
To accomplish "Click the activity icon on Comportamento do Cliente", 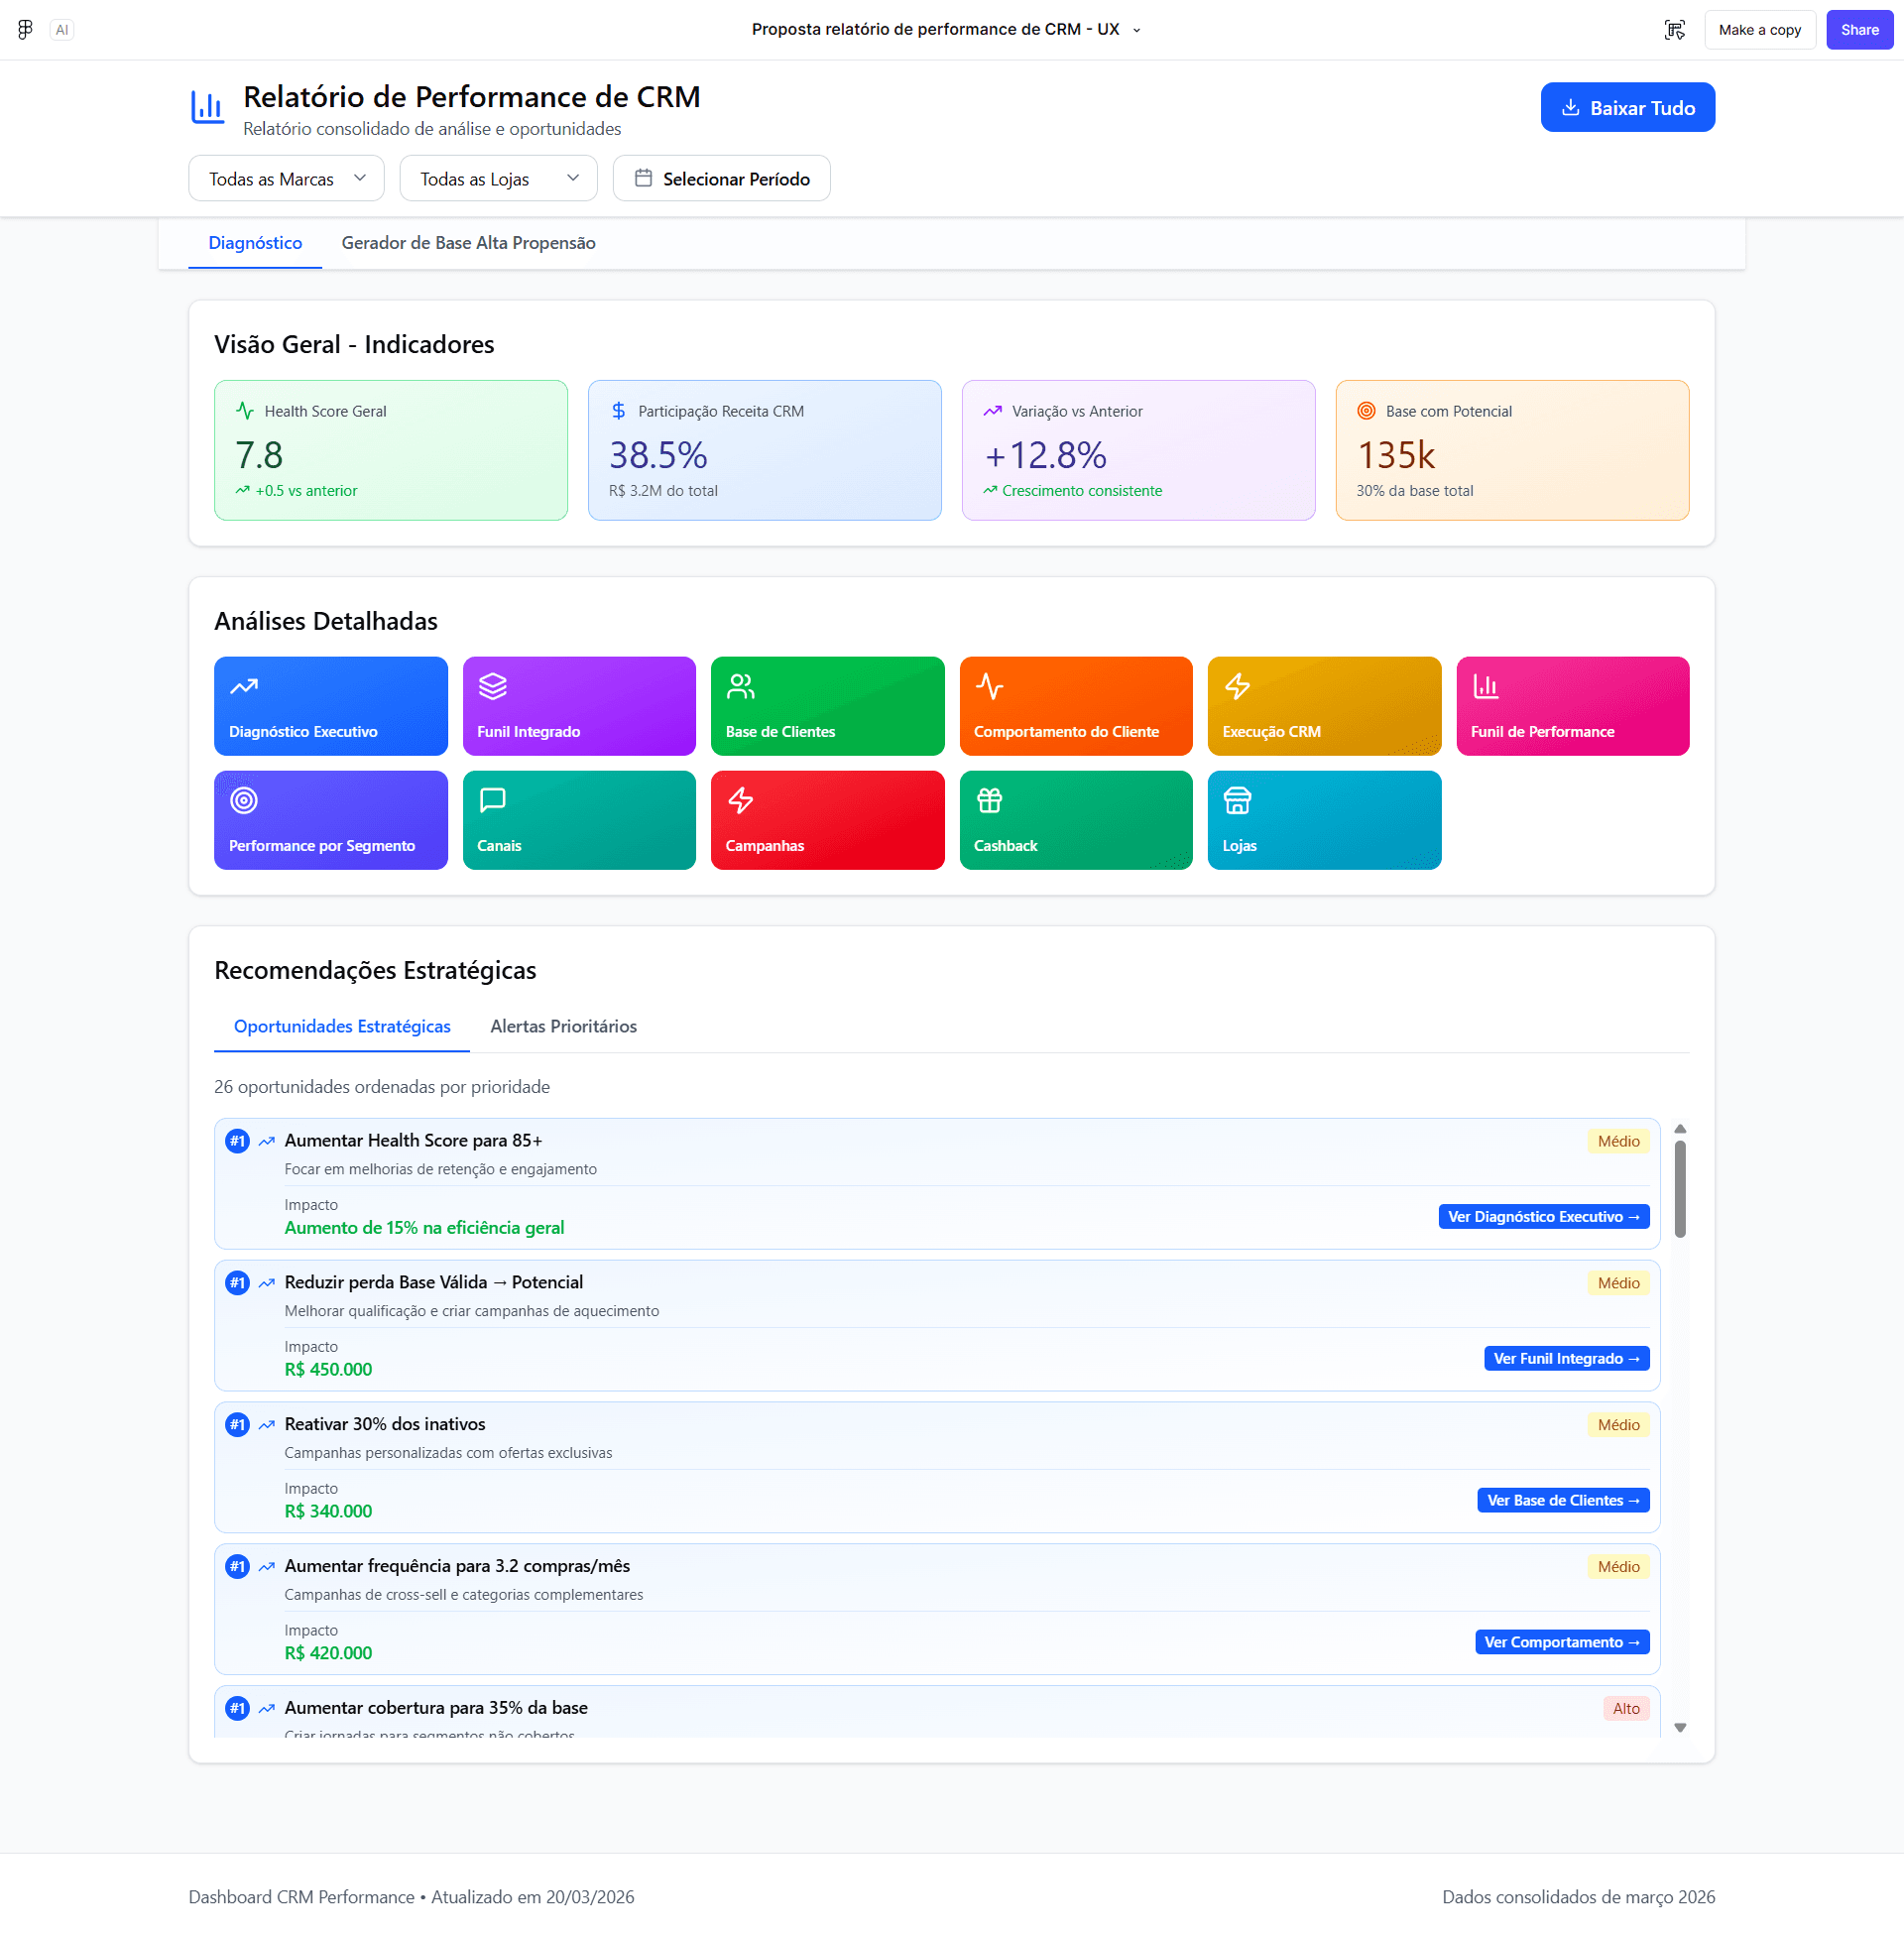I will point(989,686).
